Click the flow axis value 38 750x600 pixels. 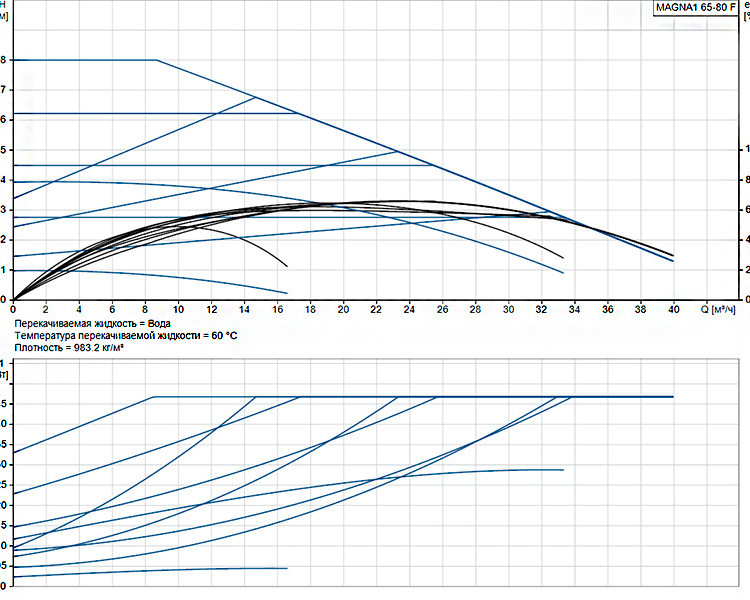coord(640,310)
